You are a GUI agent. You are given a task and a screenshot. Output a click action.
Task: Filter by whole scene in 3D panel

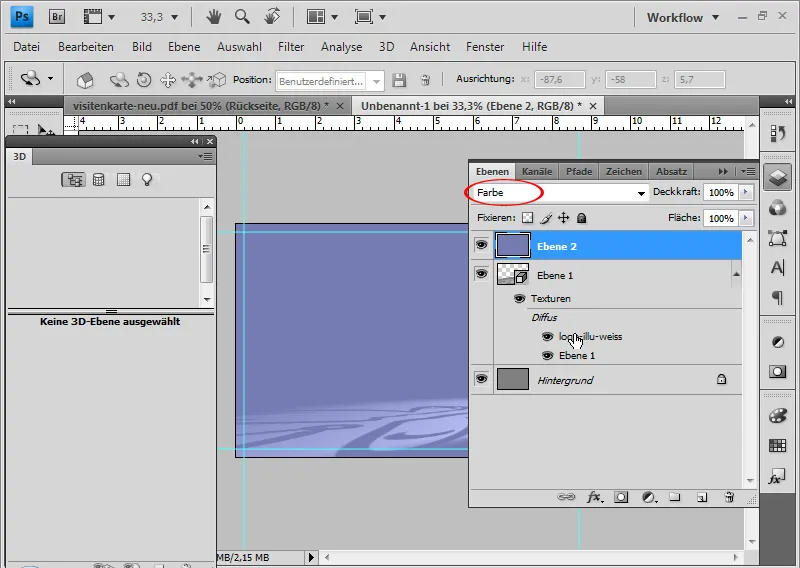(73, 180)
